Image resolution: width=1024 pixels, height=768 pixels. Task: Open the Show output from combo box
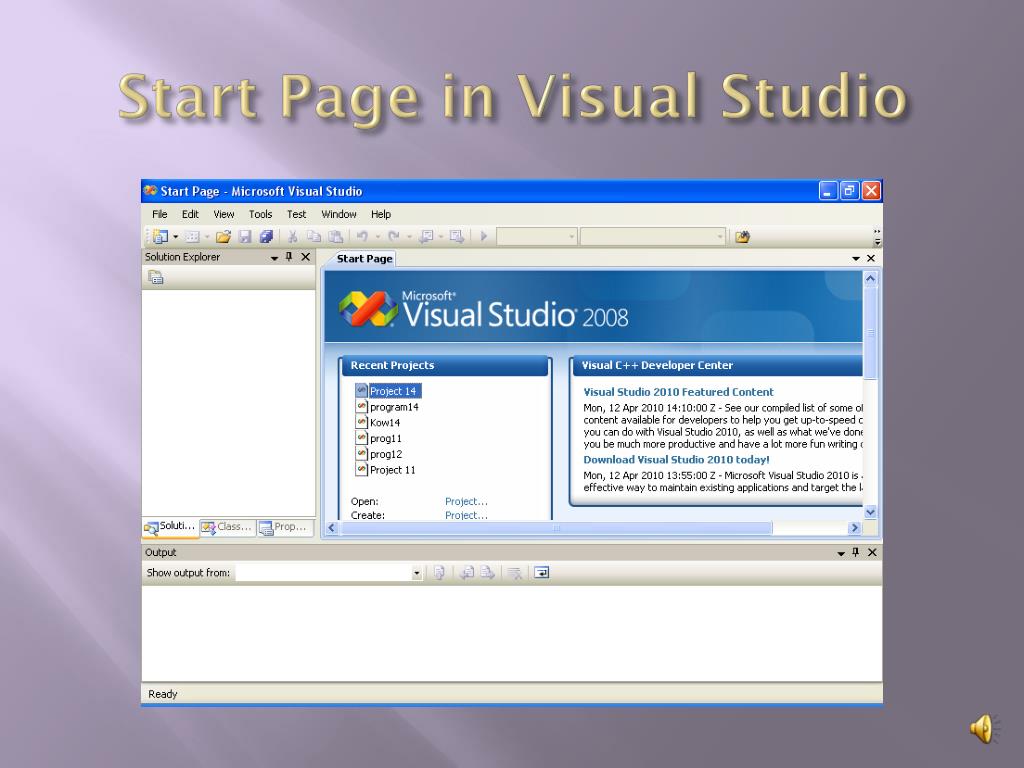330,573
